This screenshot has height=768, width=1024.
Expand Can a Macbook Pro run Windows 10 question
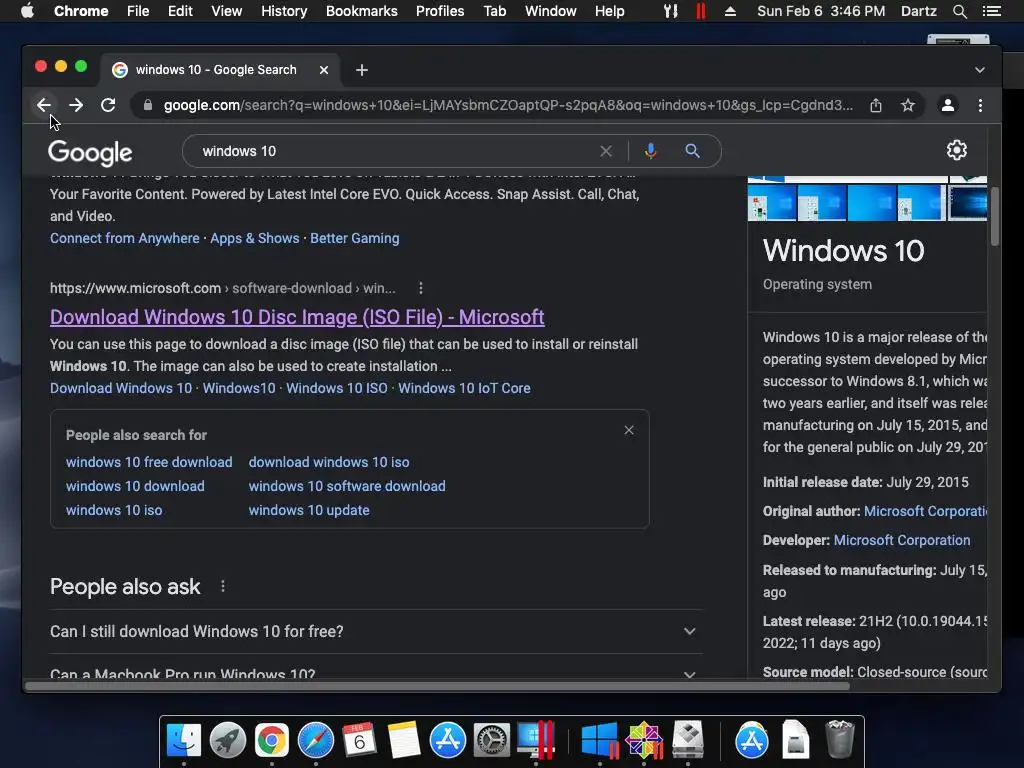pyautogui.click(x=374, y=671)
